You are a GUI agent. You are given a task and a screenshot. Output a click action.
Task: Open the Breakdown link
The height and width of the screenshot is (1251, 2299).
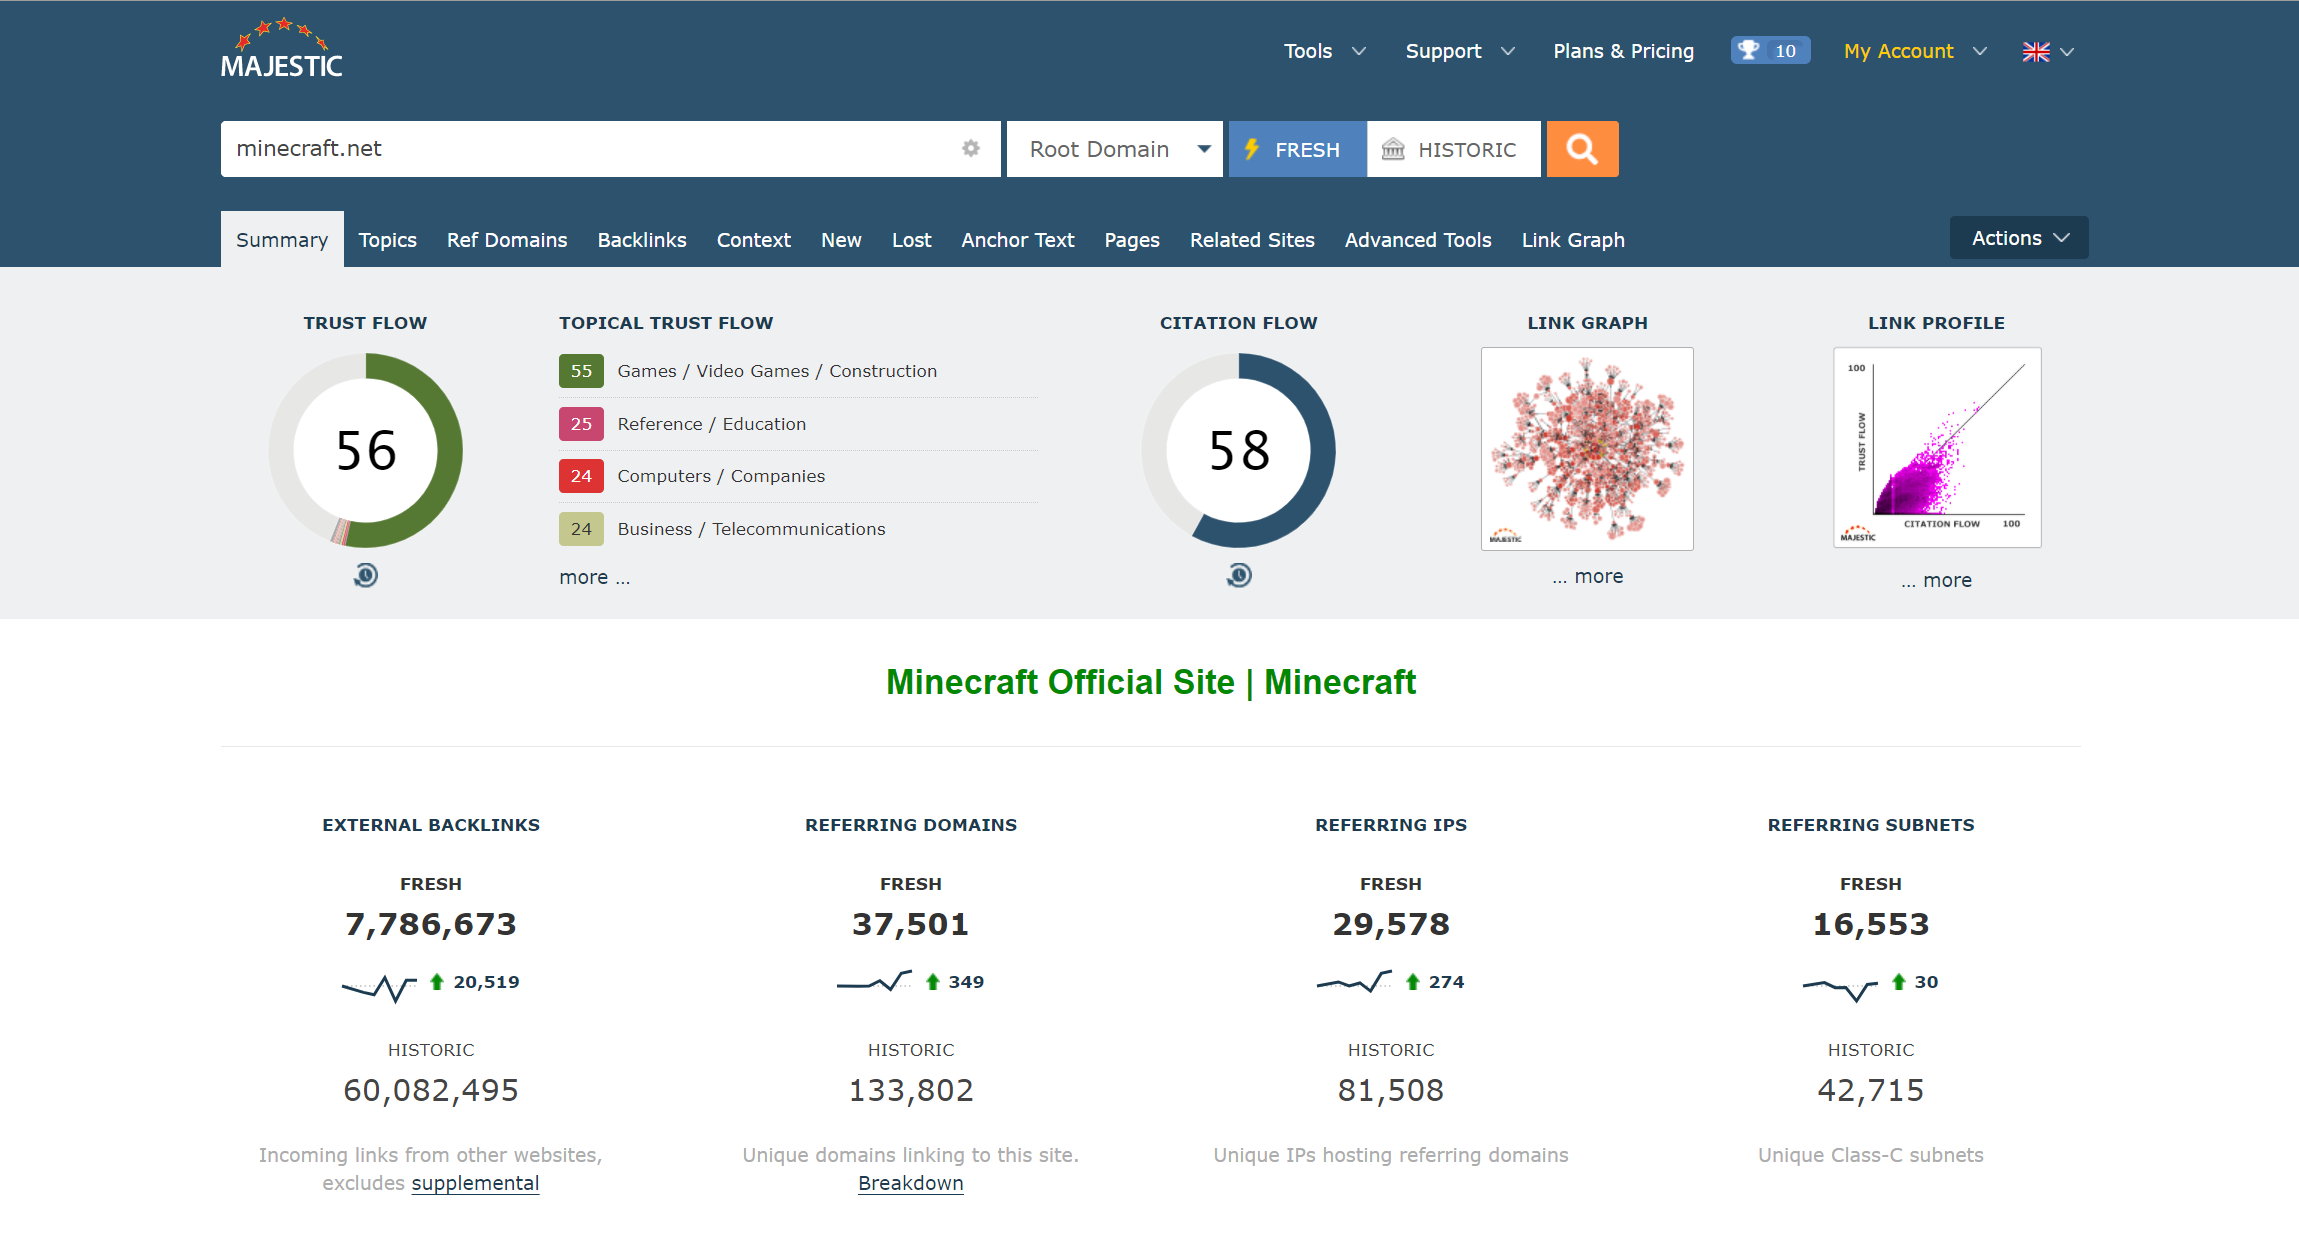coord(911,1183)
